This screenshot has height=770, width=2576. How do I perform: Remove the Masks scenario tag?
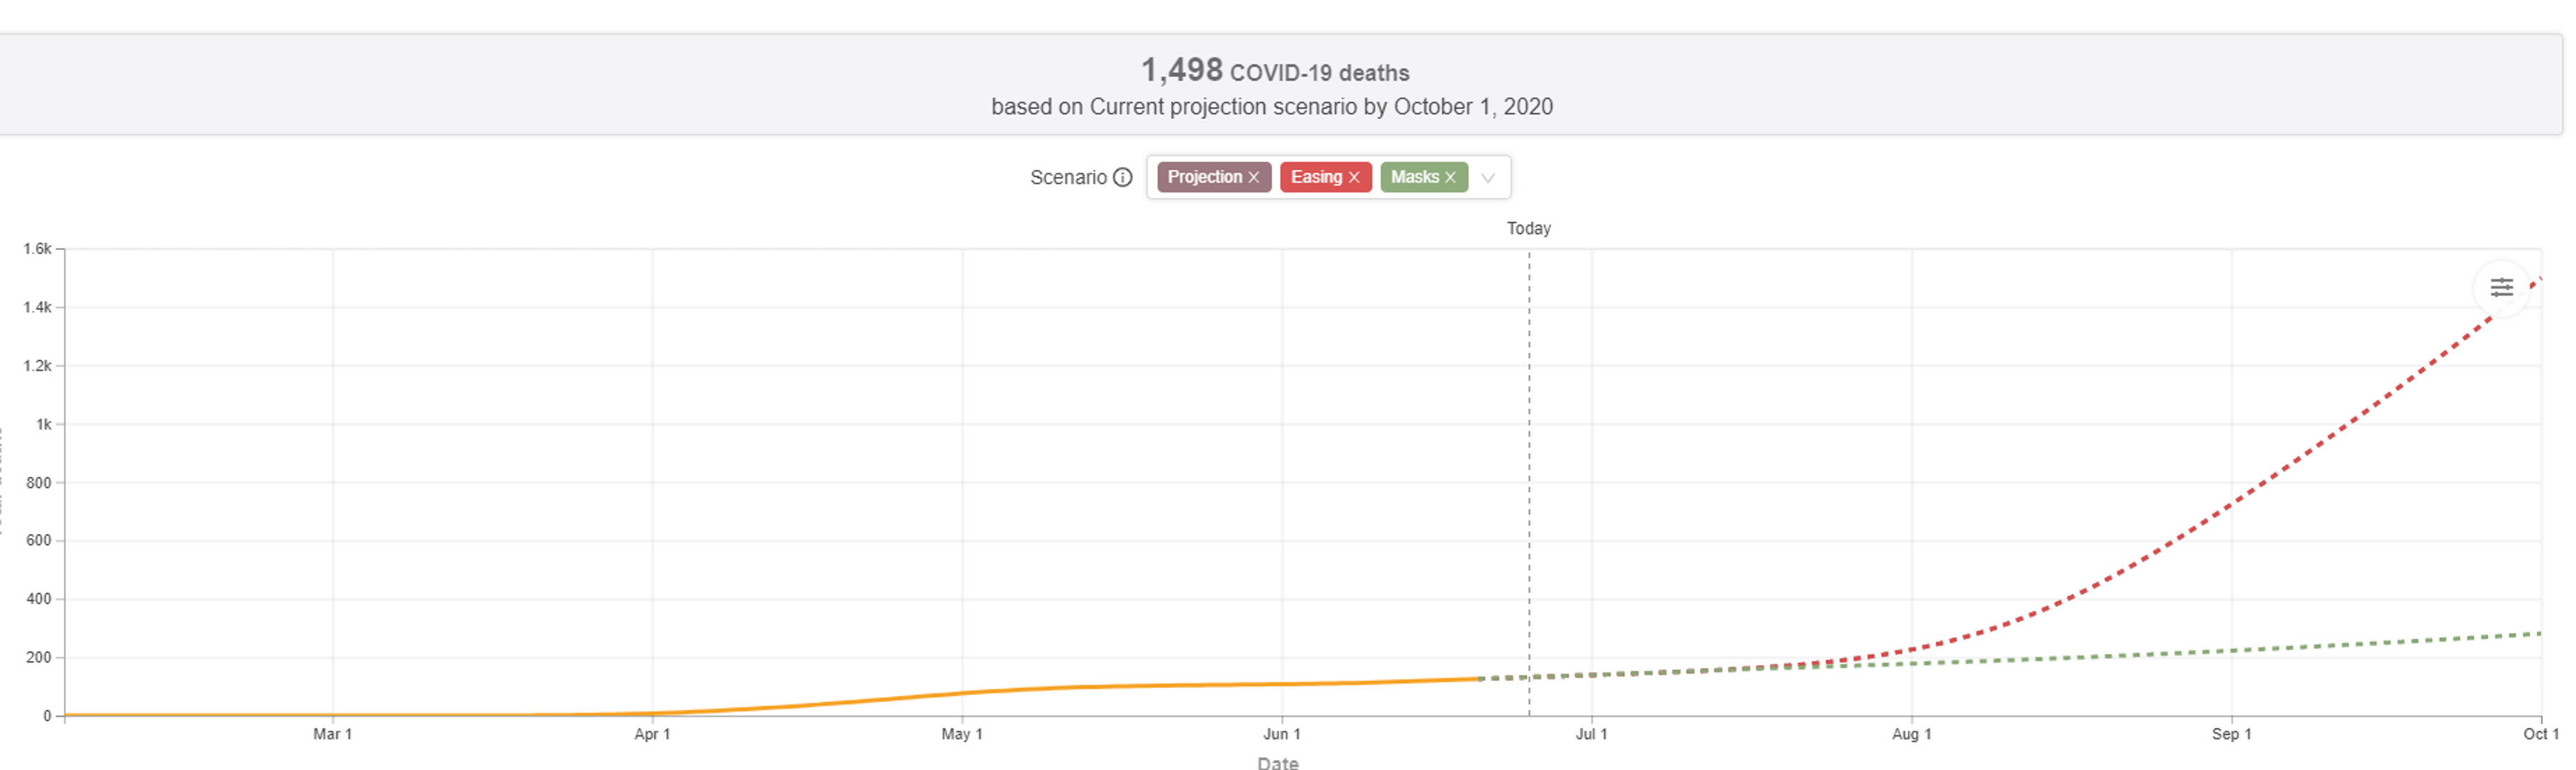tap(1450, 177)
